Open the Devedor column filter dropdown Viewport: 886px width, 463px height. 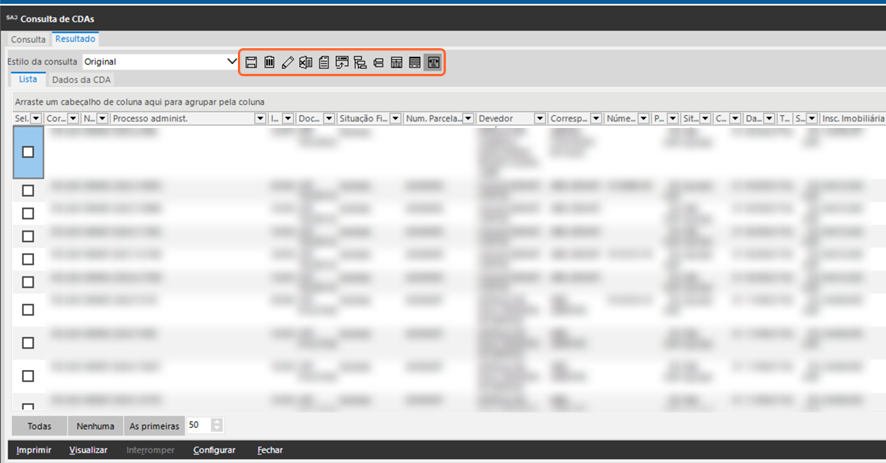click(539, 119)
